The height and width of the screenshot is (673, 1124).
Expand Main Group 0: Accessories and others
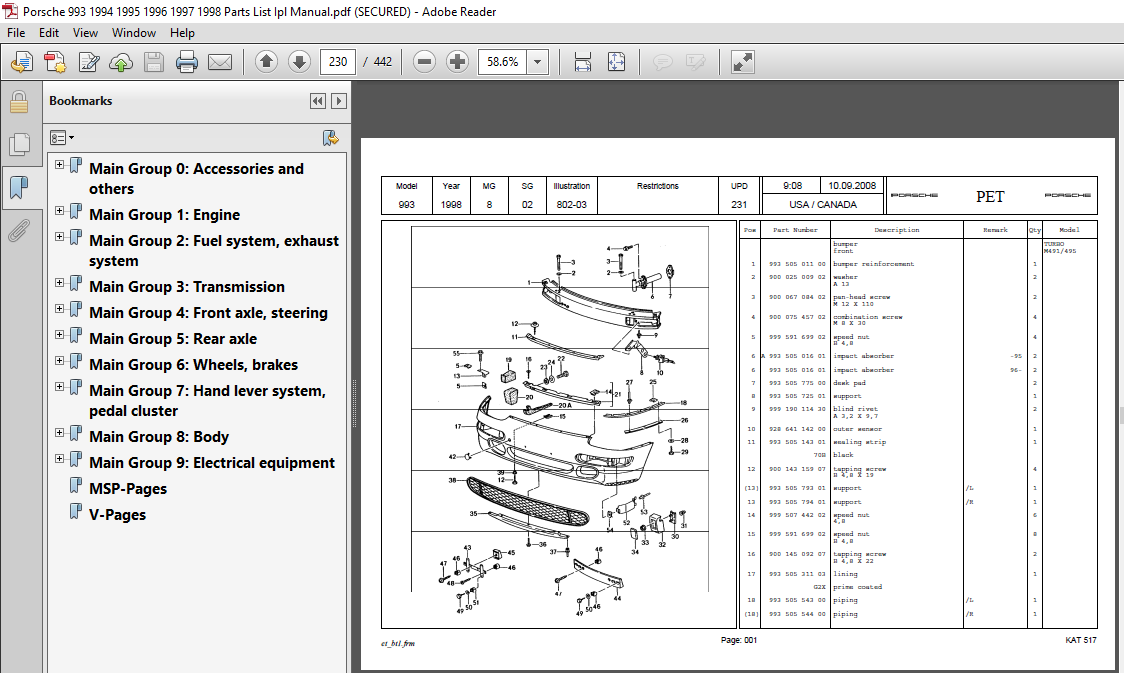pyautogui.click(x=59, y=165)
